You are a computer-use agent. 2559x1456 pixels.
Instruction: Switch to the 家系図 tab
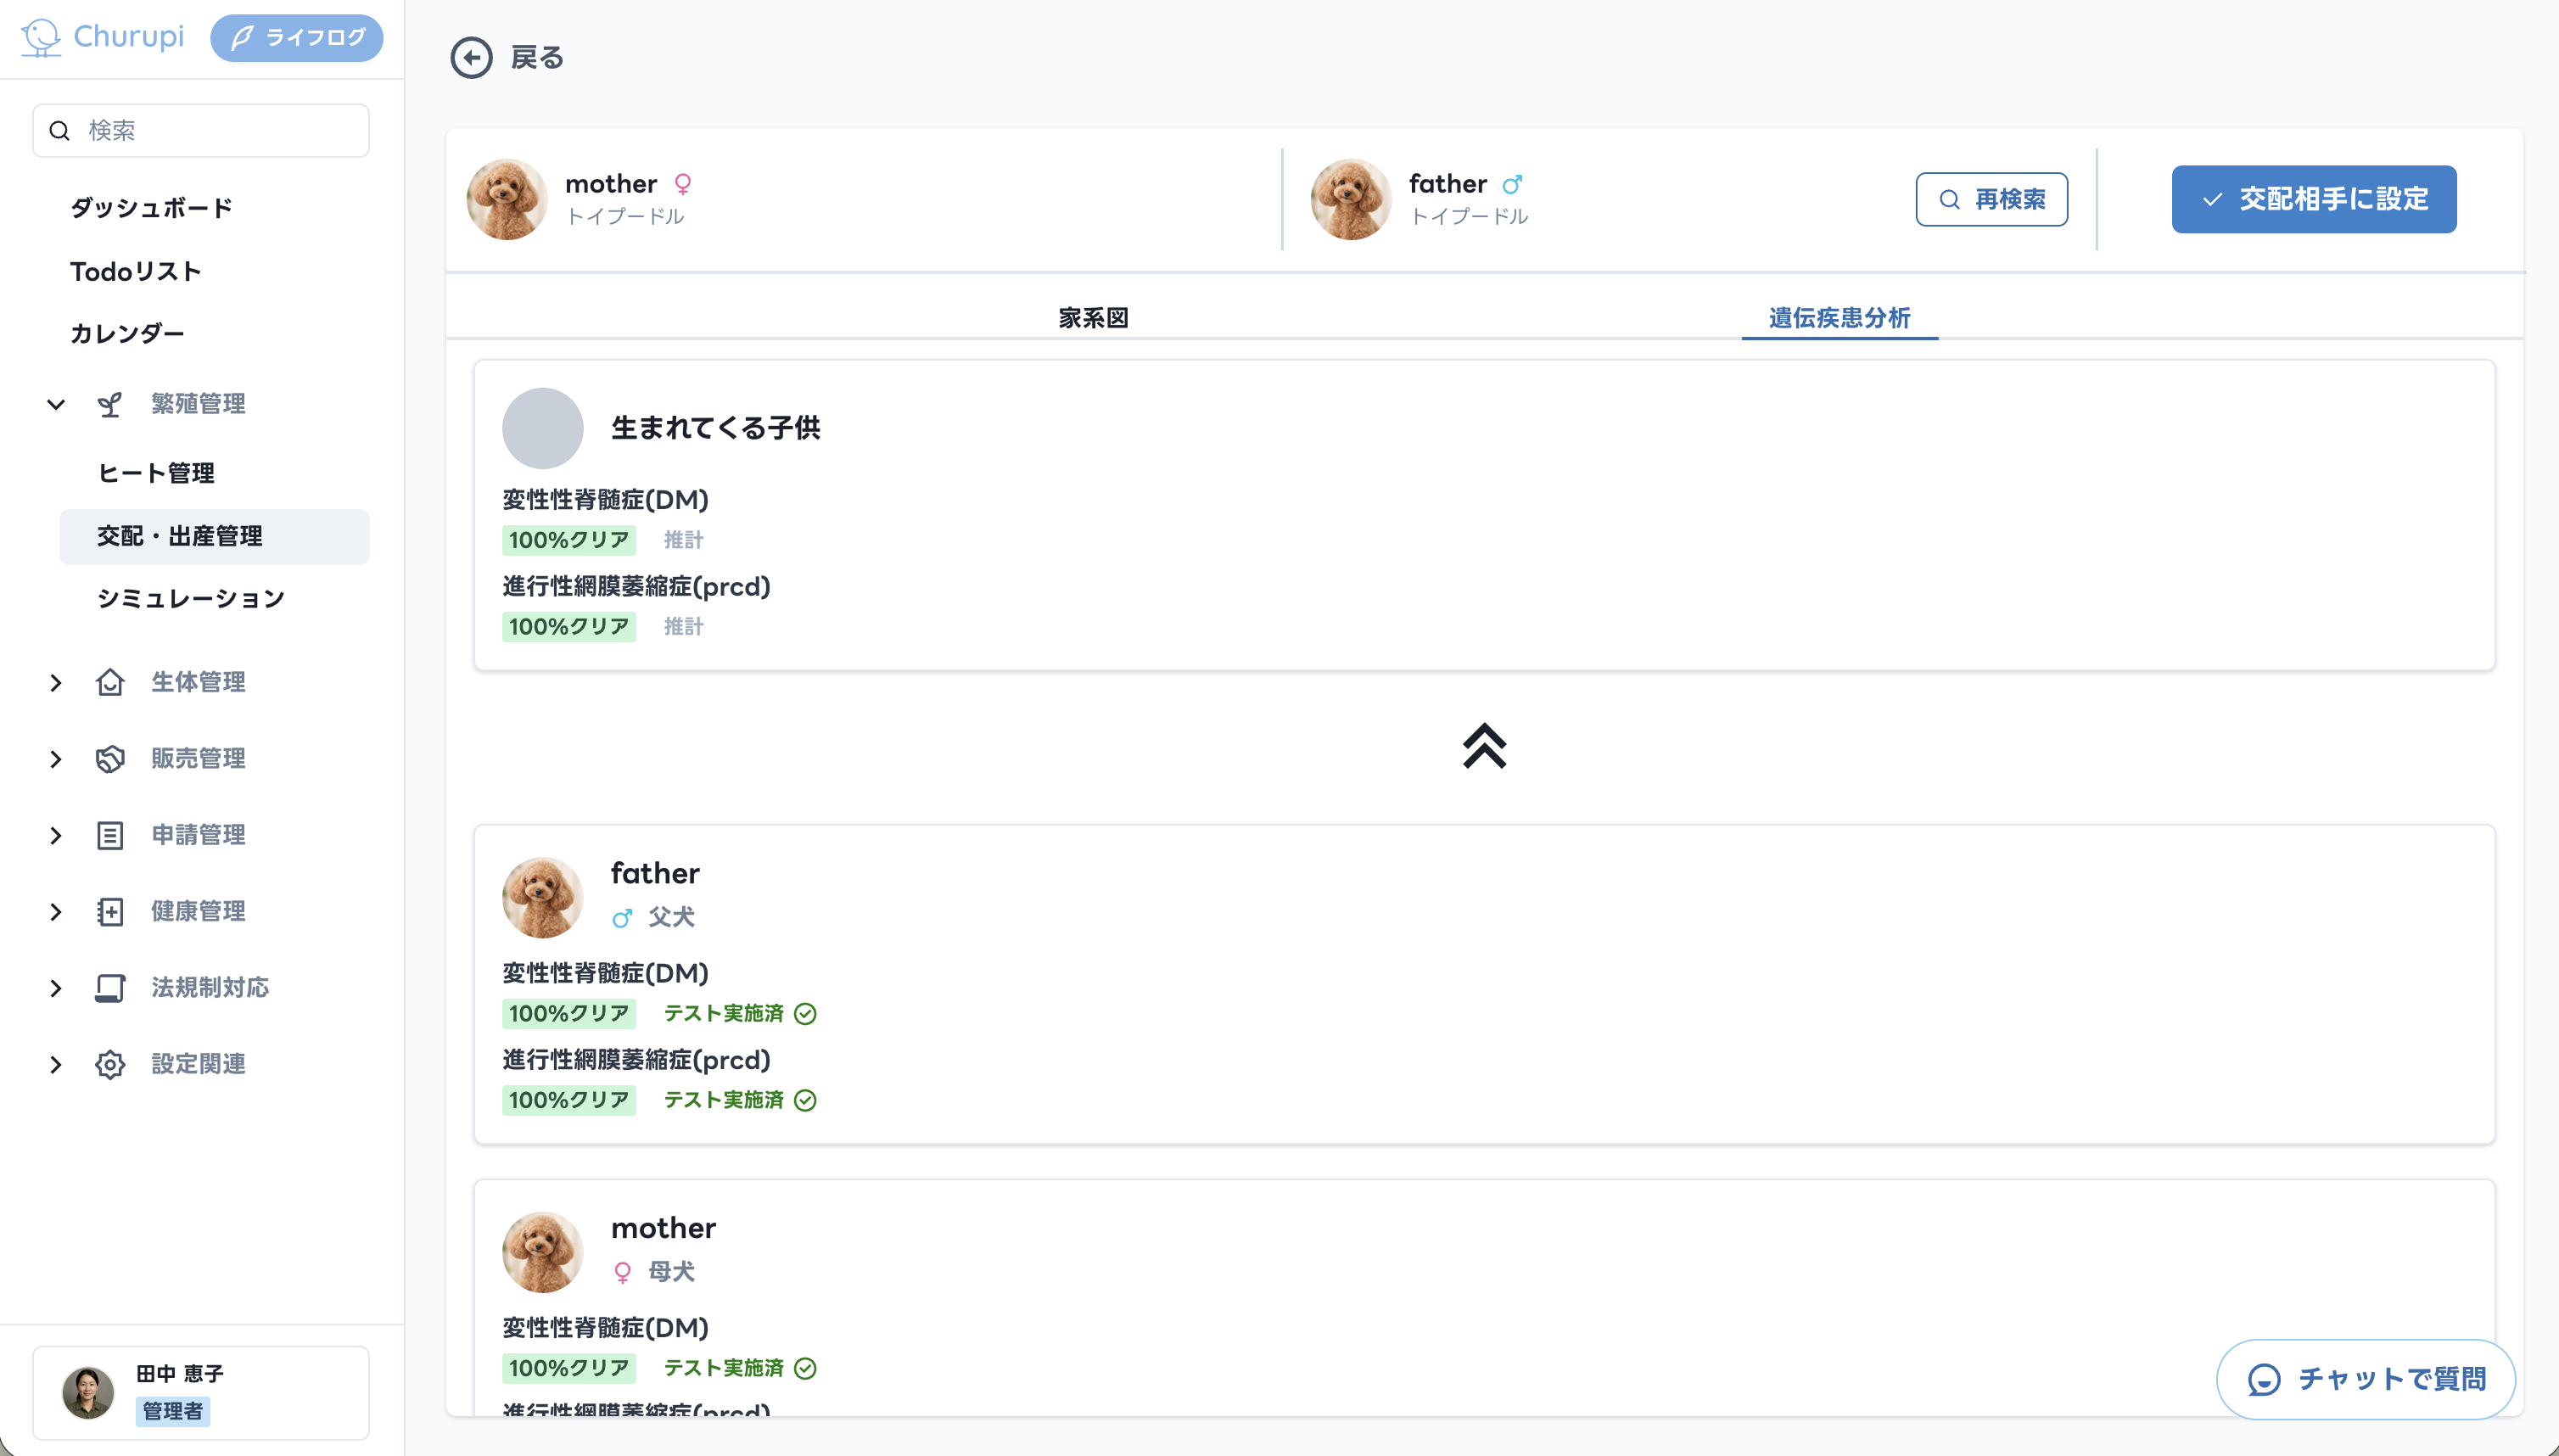point(1093,318)
